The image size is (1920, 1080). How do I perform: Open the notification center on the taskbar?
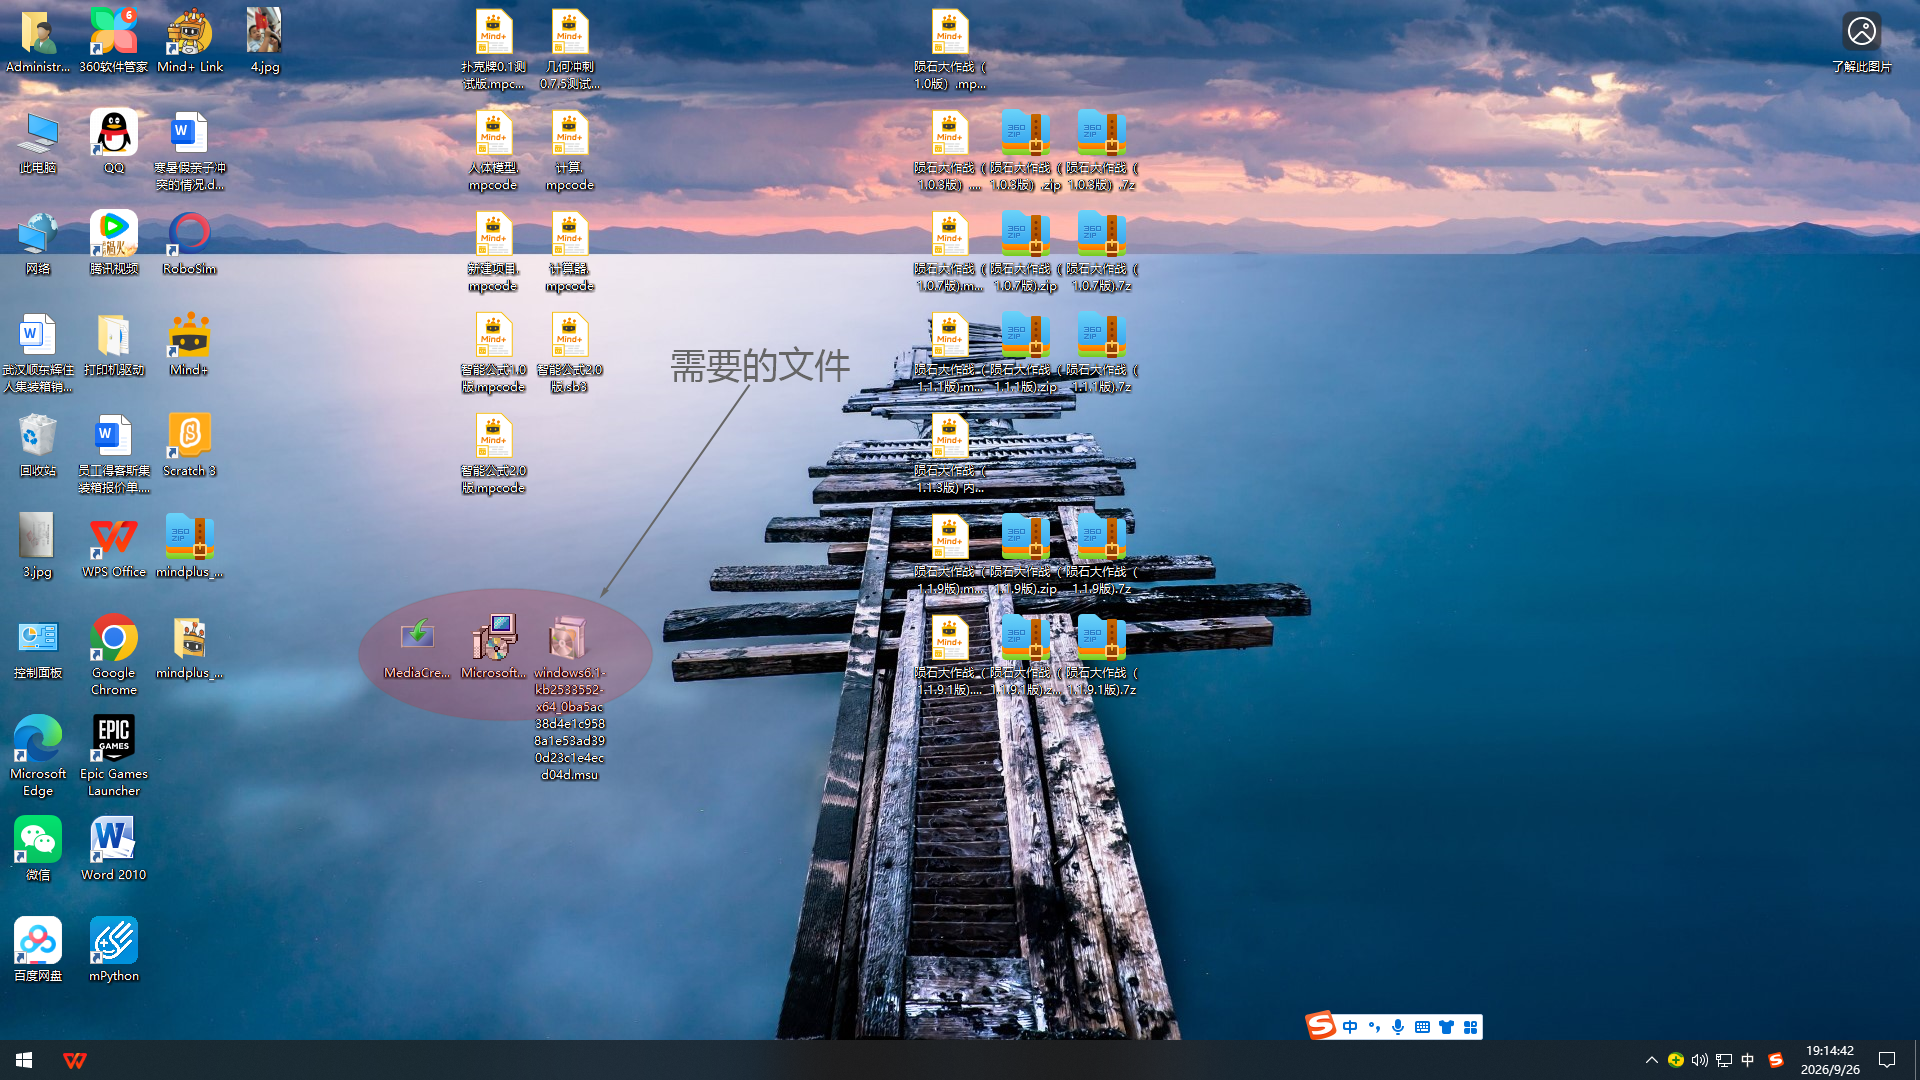coord(1887,1060)
